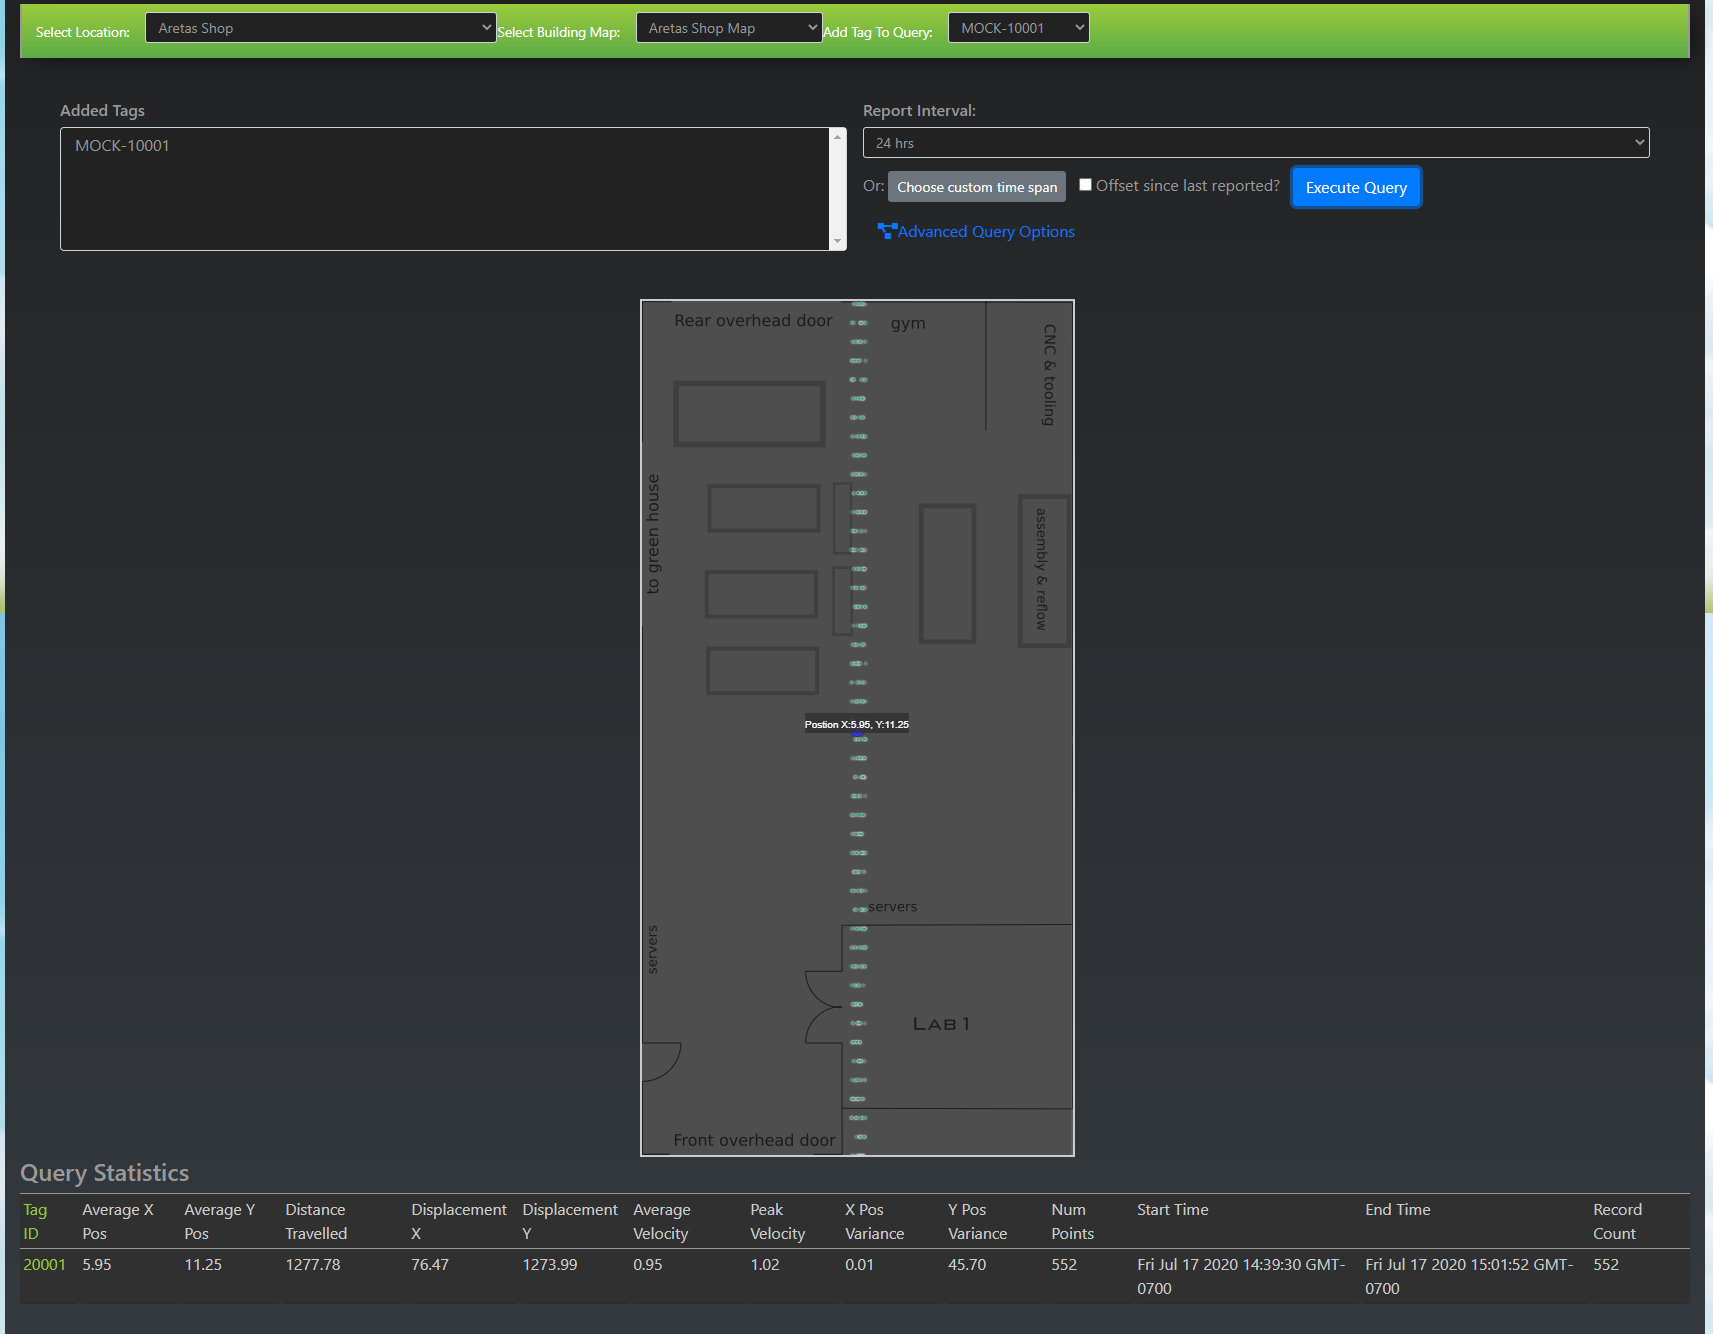Click the End Time column header
This screenshot has width=1713, height=1334.
tap(1398, 1210)
